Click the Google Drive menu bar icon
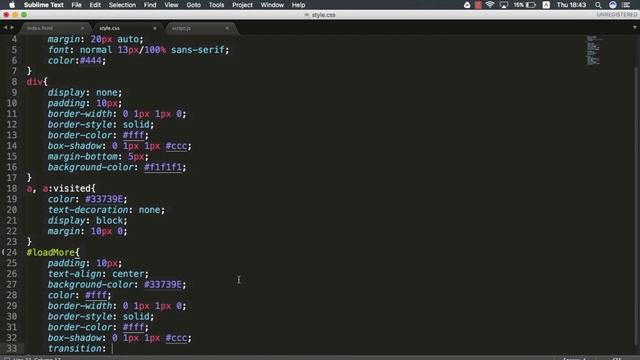 467,5
